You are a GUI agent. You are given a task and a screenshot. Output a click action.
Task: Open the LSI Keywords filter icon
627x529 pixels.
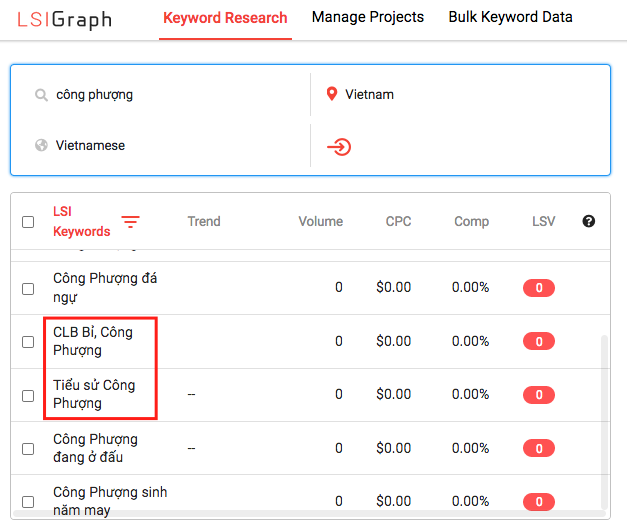pos(130,222)
